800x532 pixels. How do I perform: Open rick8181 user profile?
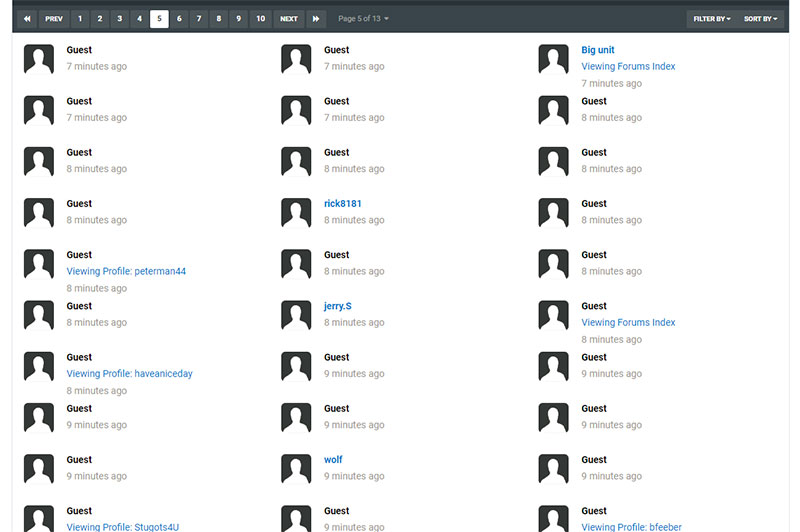click(x=342, y=204)
